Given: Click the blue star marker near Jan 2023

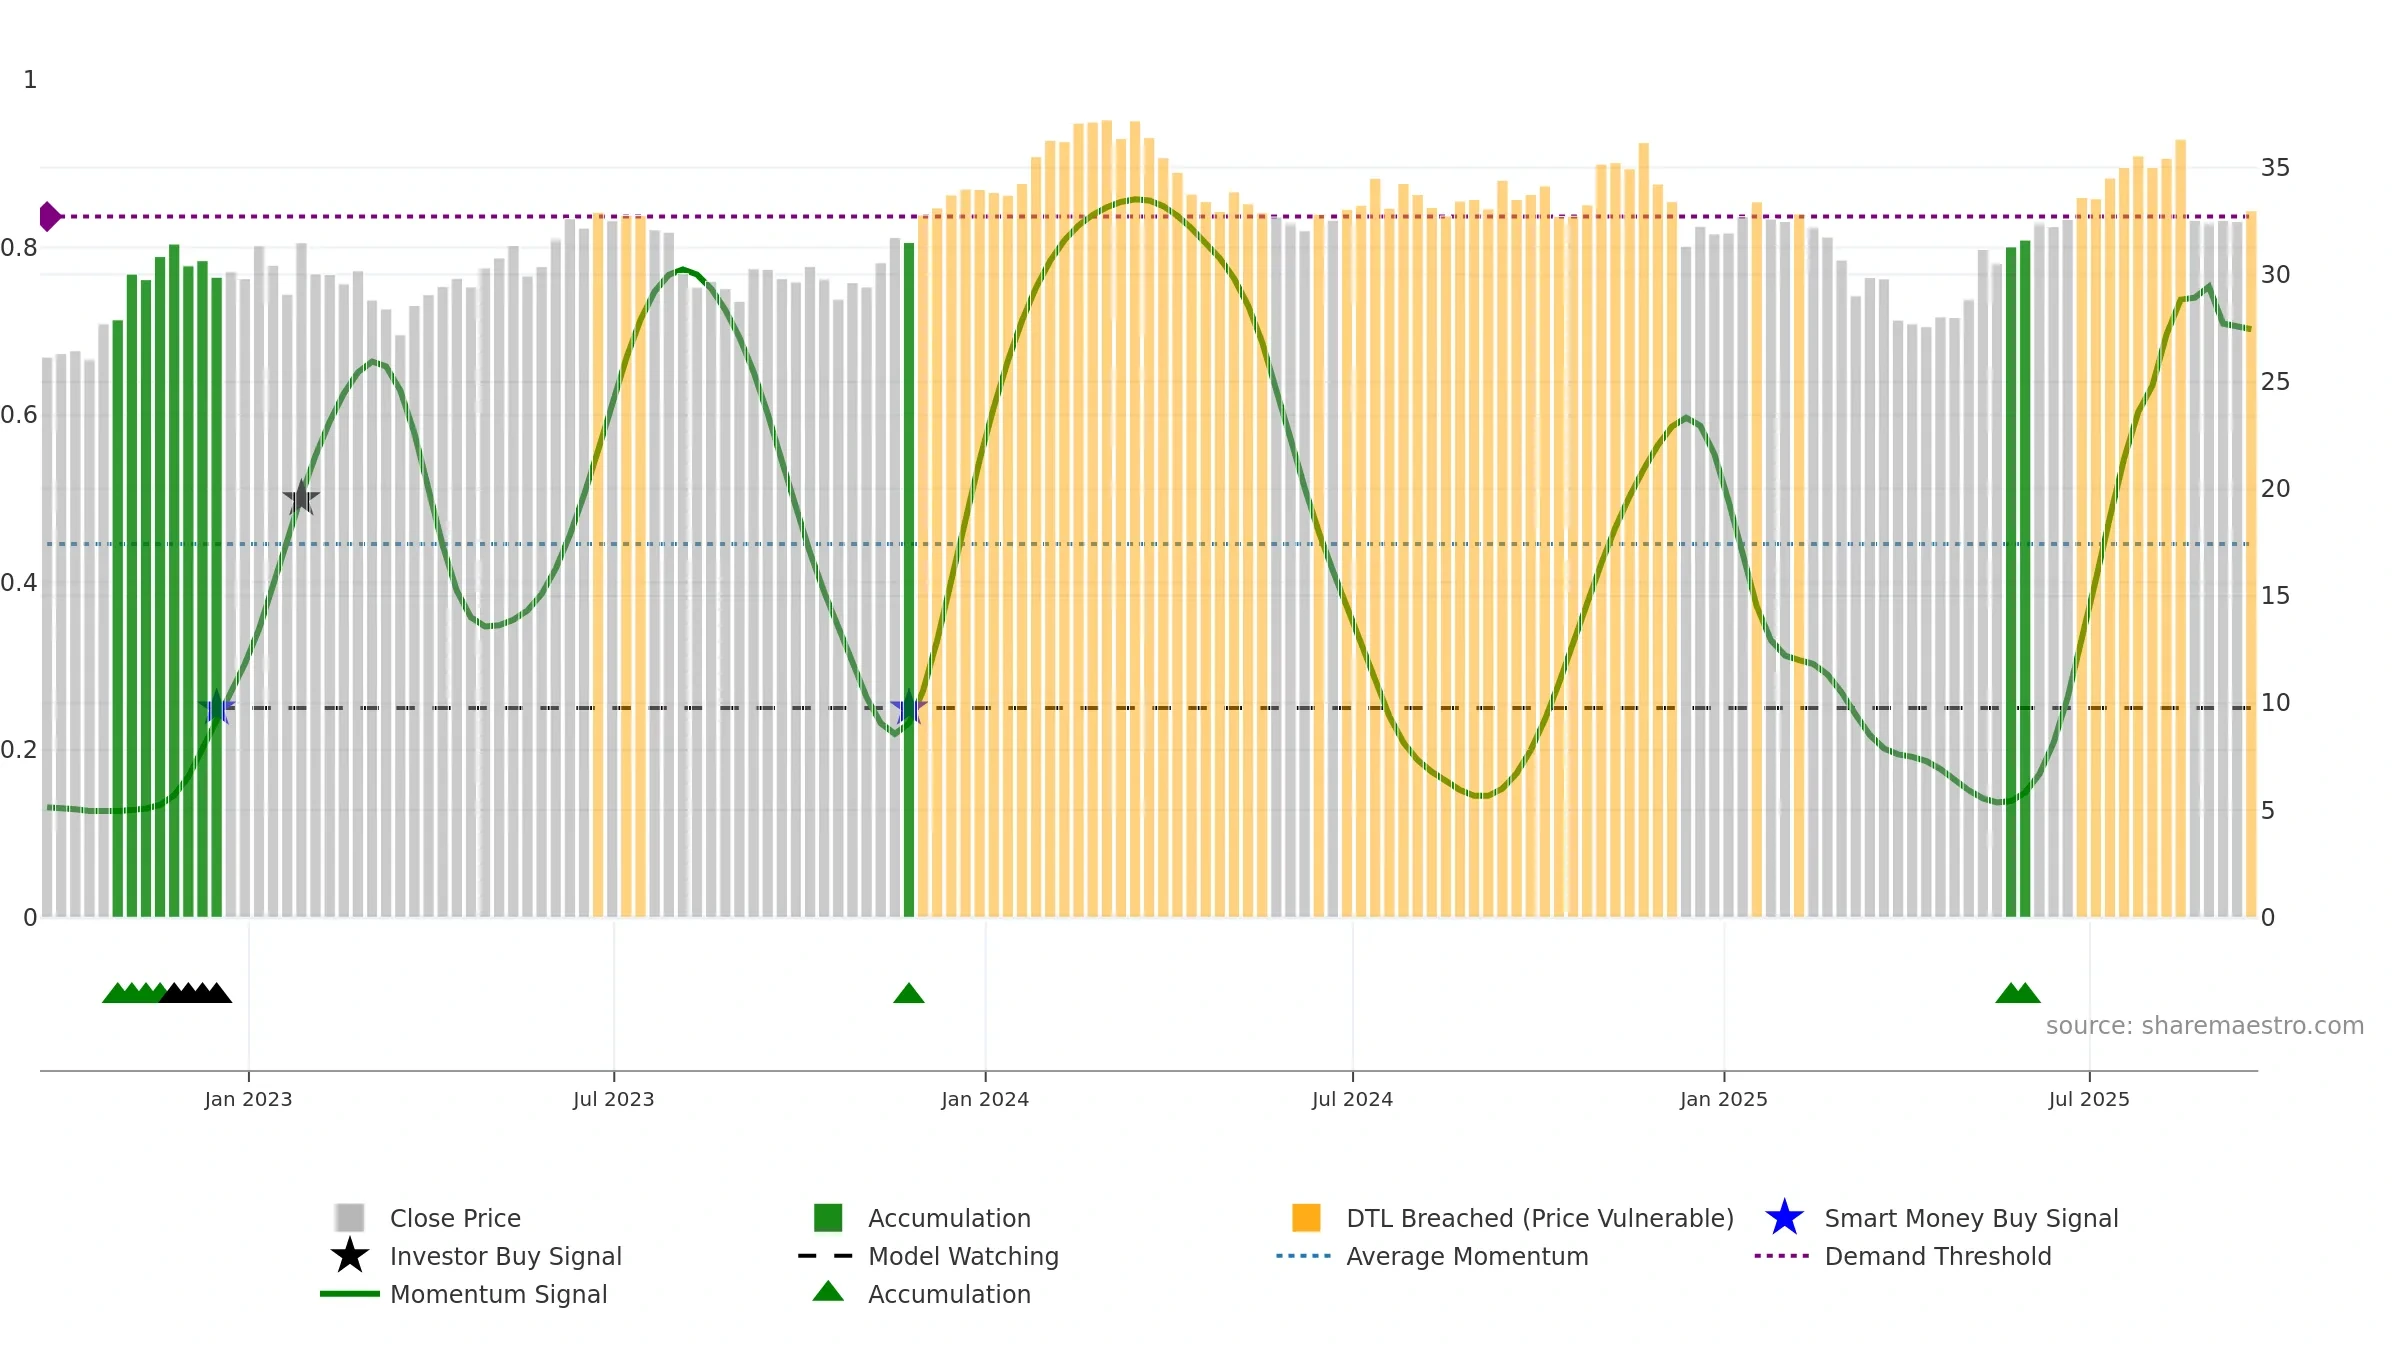Looking at the screenshot, I should [x=216, y=707].
